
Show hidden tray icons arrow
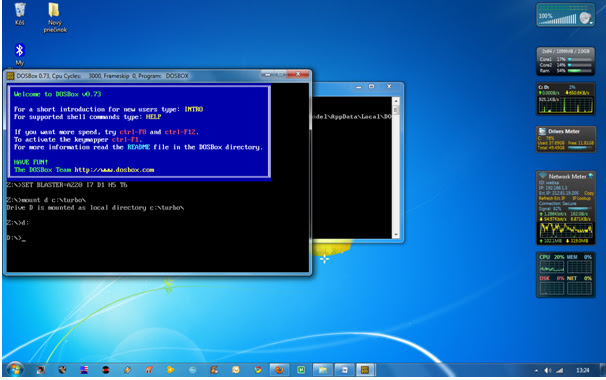point(536,370)
